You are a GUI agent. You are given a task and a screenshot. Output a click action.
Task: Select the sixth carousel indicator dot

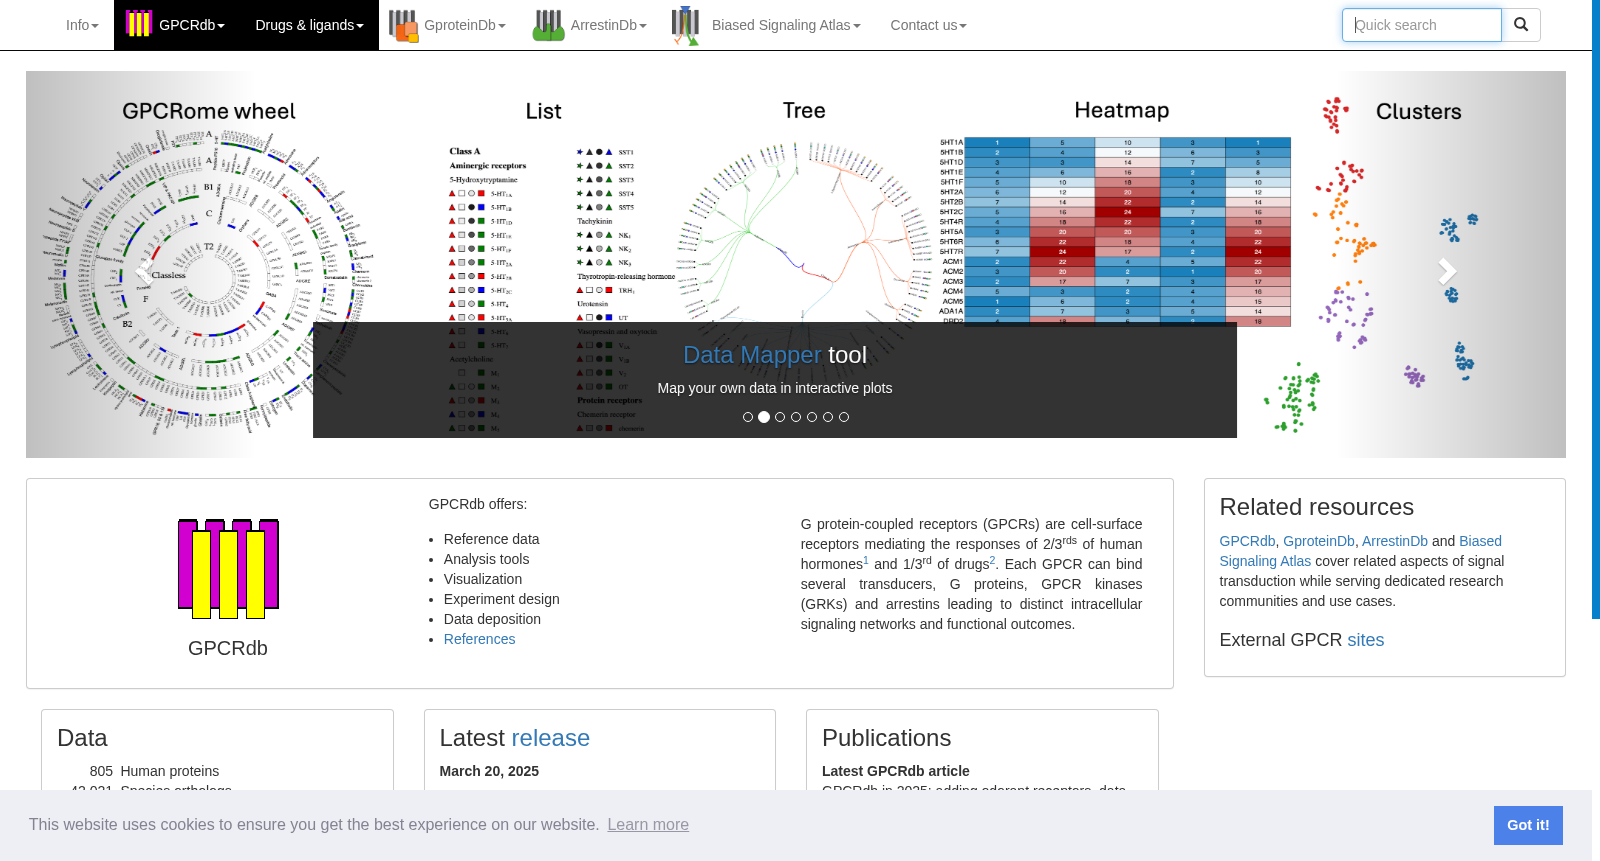pyautogui.click(x=828, y=417)
